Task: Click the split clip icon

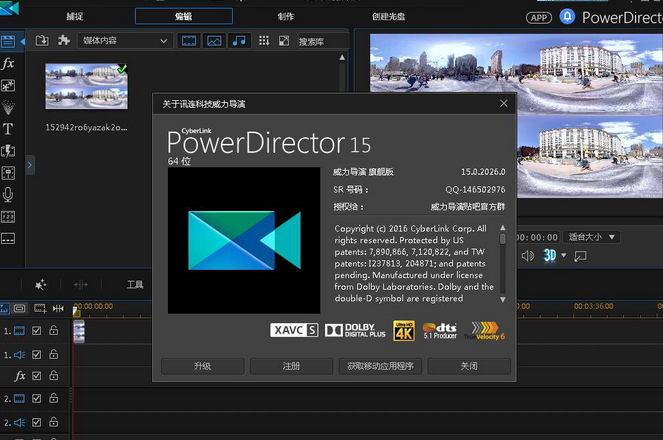Action: (x=80, y=284)
